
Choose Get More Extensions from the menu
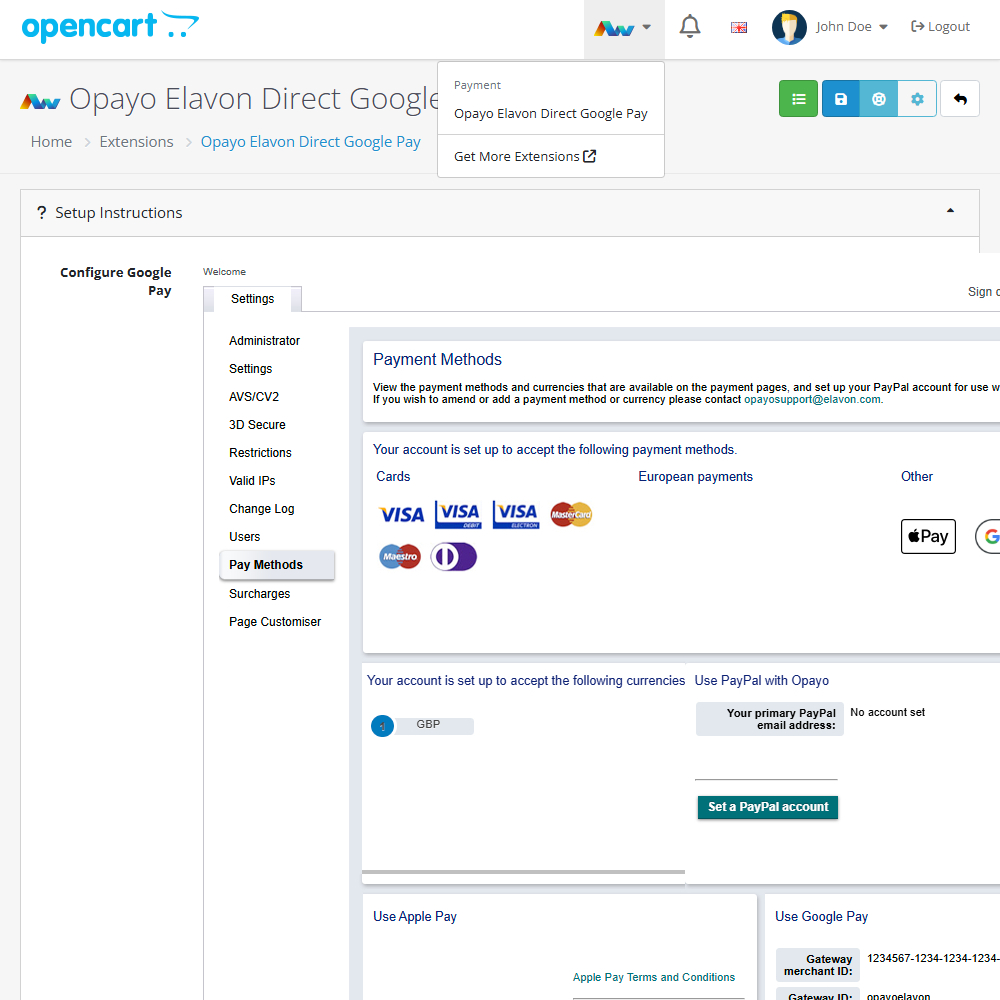524,157
